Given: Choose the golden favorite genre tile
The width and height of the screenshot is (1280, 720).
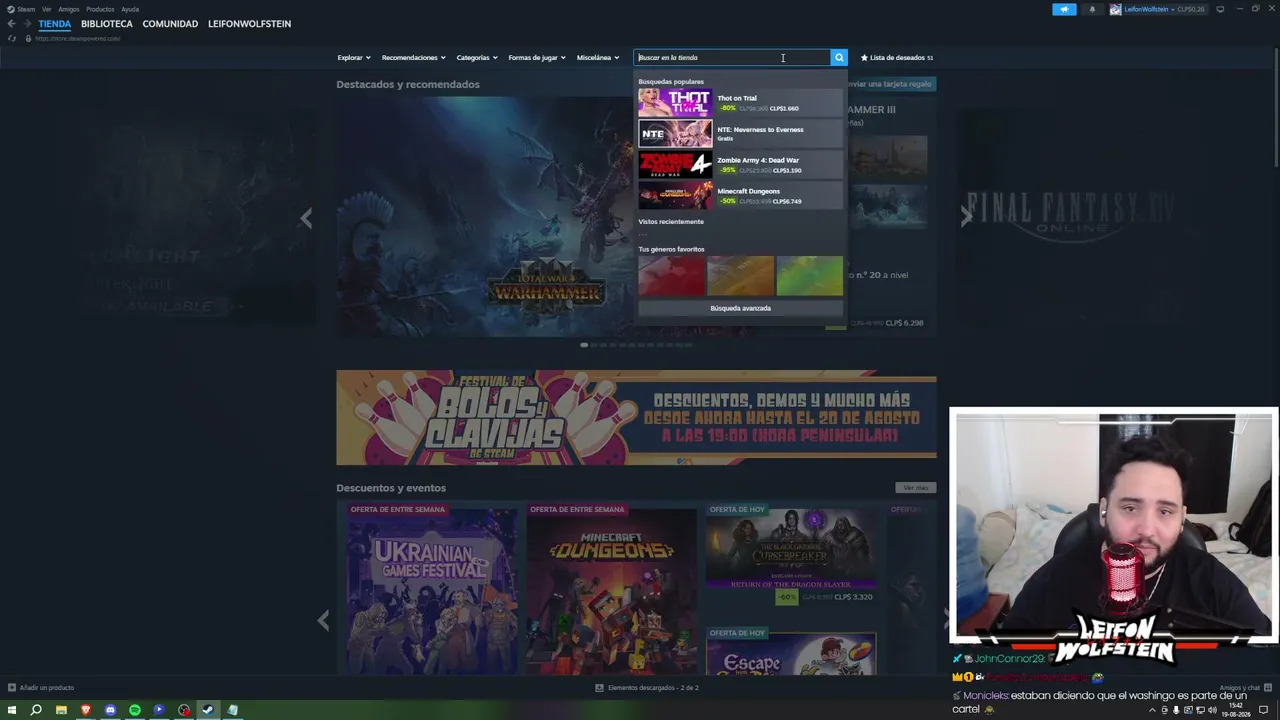Looking at the screenshot, I should (x=740, y=276).
